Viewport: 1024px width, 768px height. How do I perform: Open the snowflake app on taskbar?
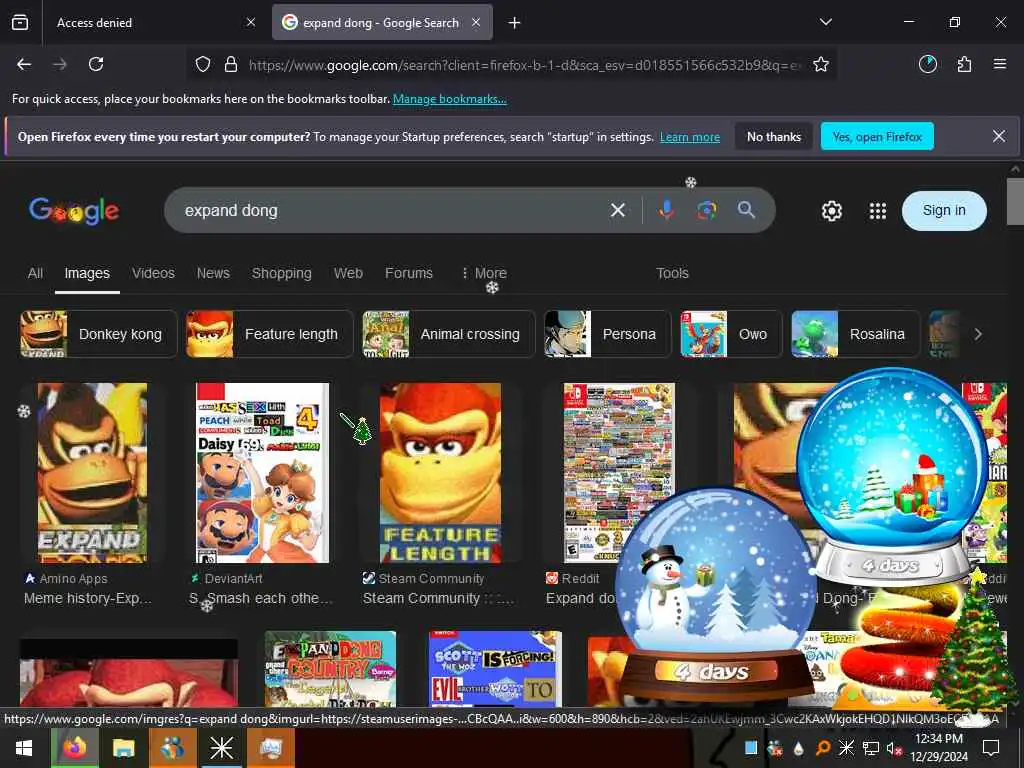pyautogui.click(x=221, y=748)
